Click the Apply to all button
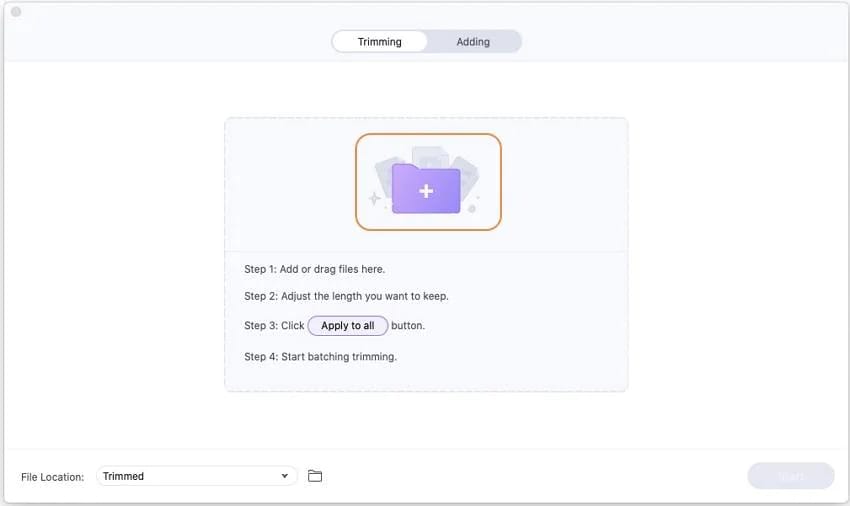850x506 pixels. [x=347, y=325]
